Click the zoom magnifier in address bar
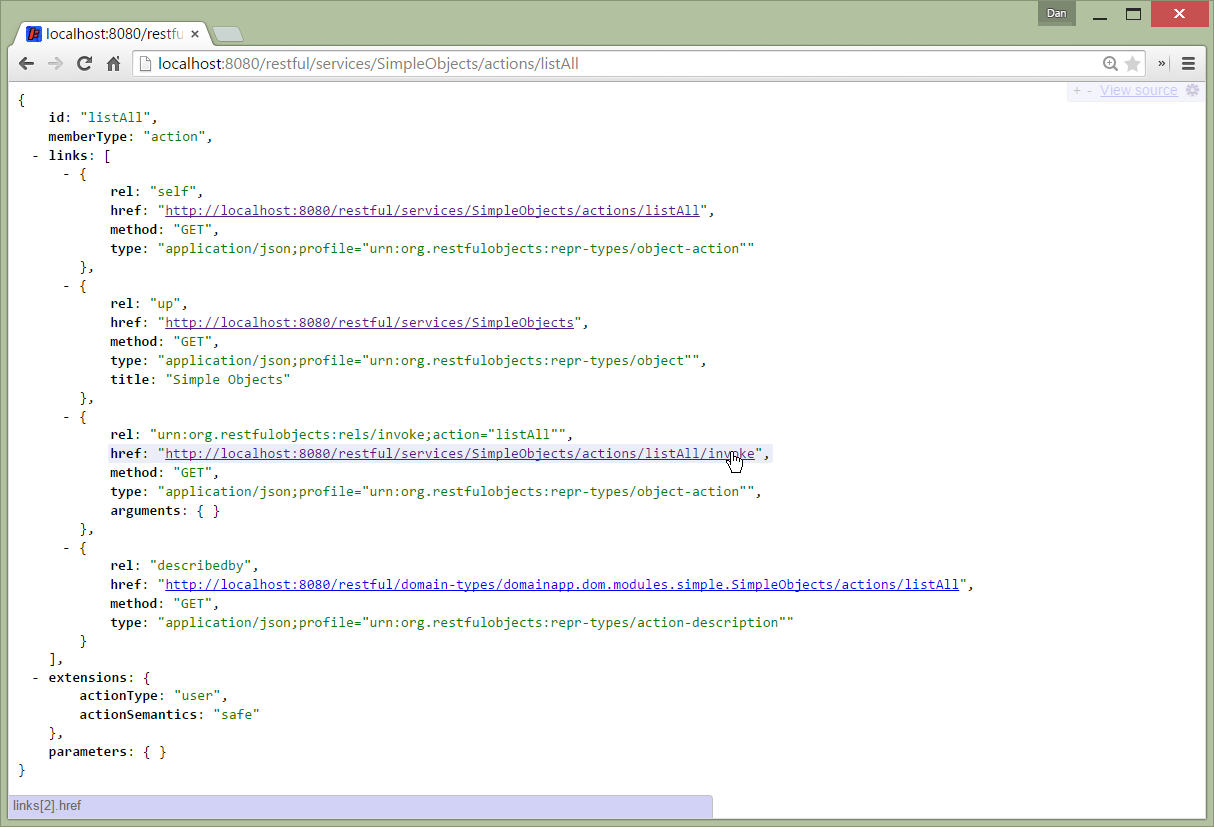 [x=1110, y=64]
